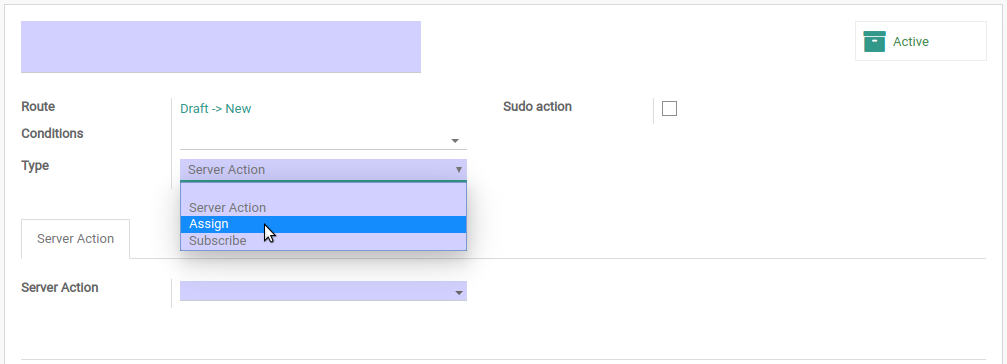
Task: Click the highlighted name title field
Action: (x=221, y=47)
